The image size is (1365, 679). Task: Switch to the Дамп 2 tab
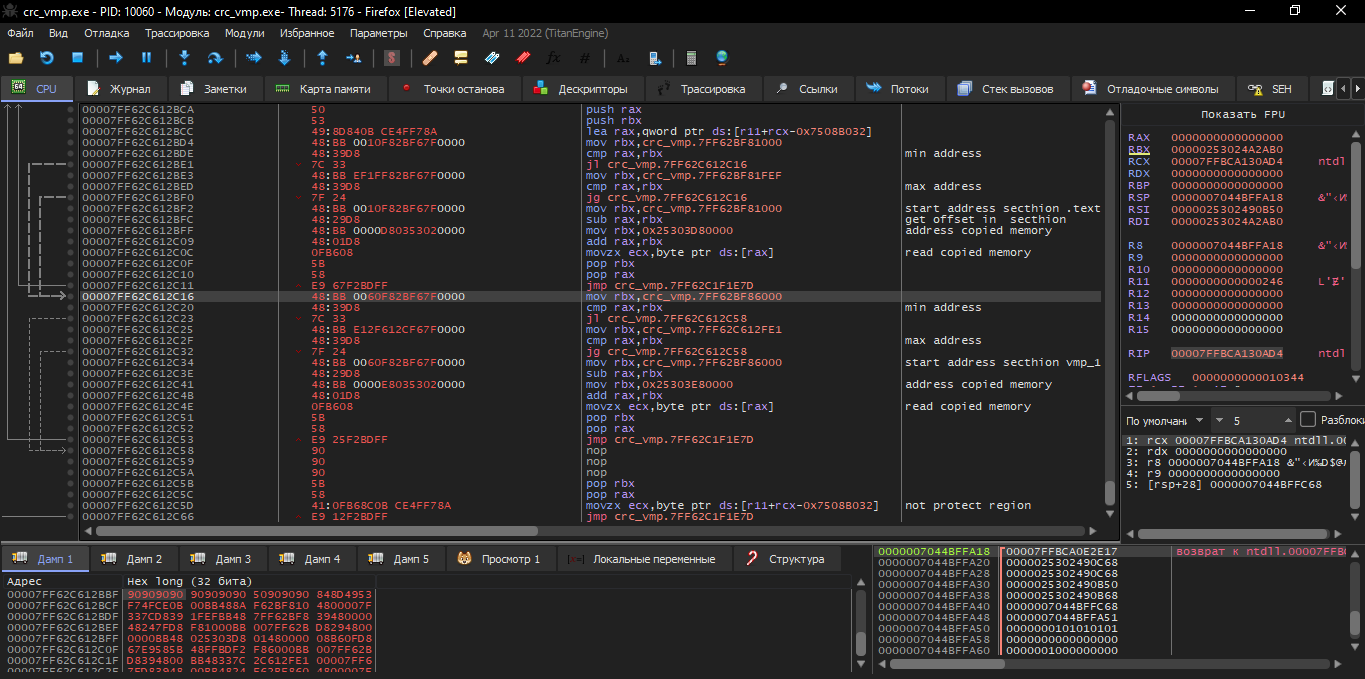(x=134, y=559)
